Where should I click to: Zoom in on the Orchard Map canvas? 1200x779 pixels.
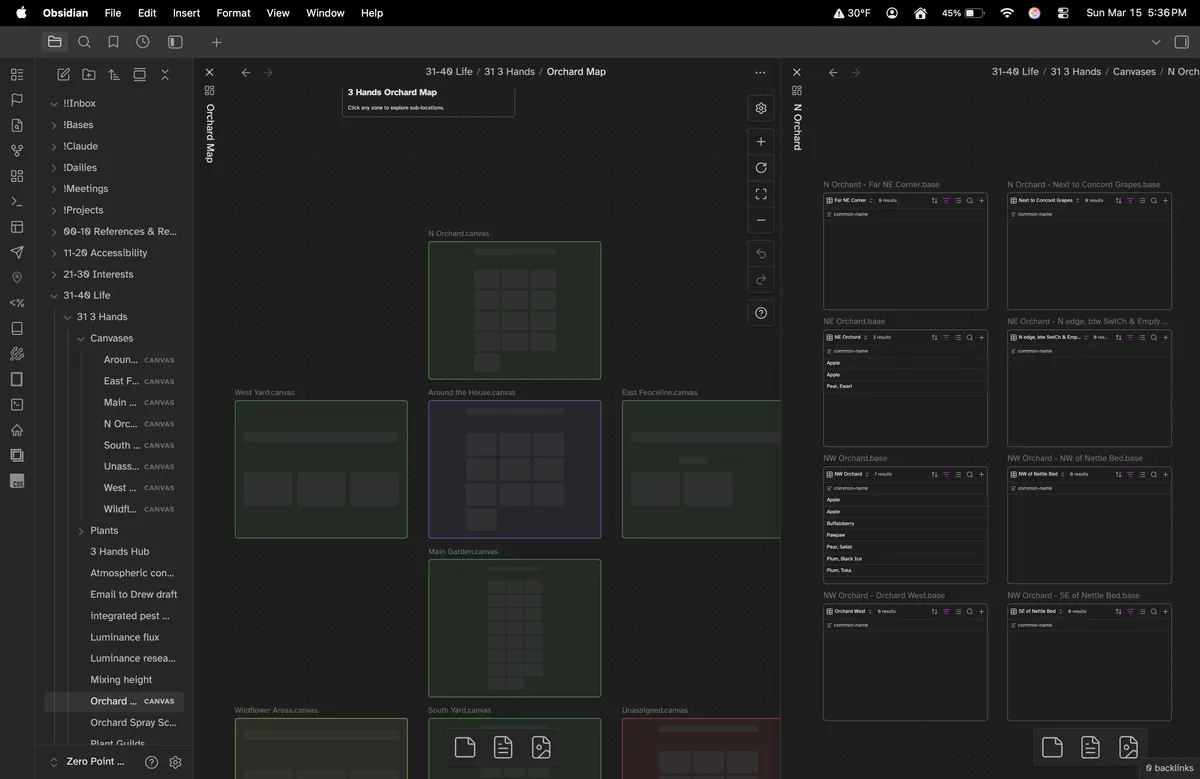[761, 142]
